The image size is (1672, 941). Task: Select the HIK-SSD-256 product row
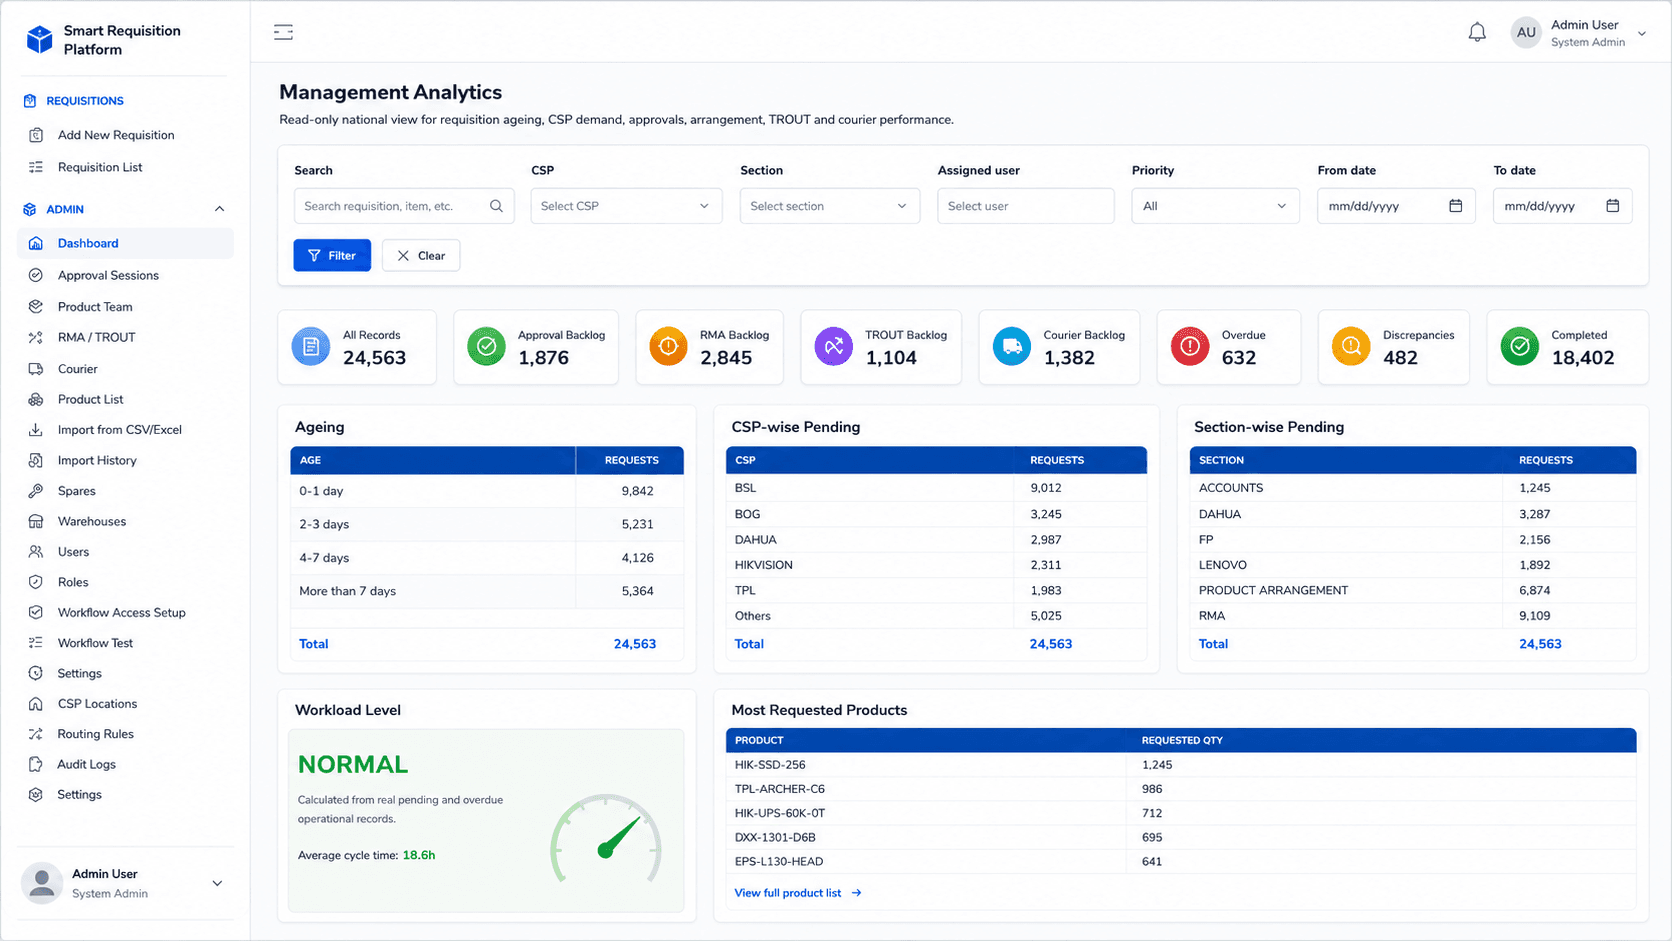point(1181,765)
